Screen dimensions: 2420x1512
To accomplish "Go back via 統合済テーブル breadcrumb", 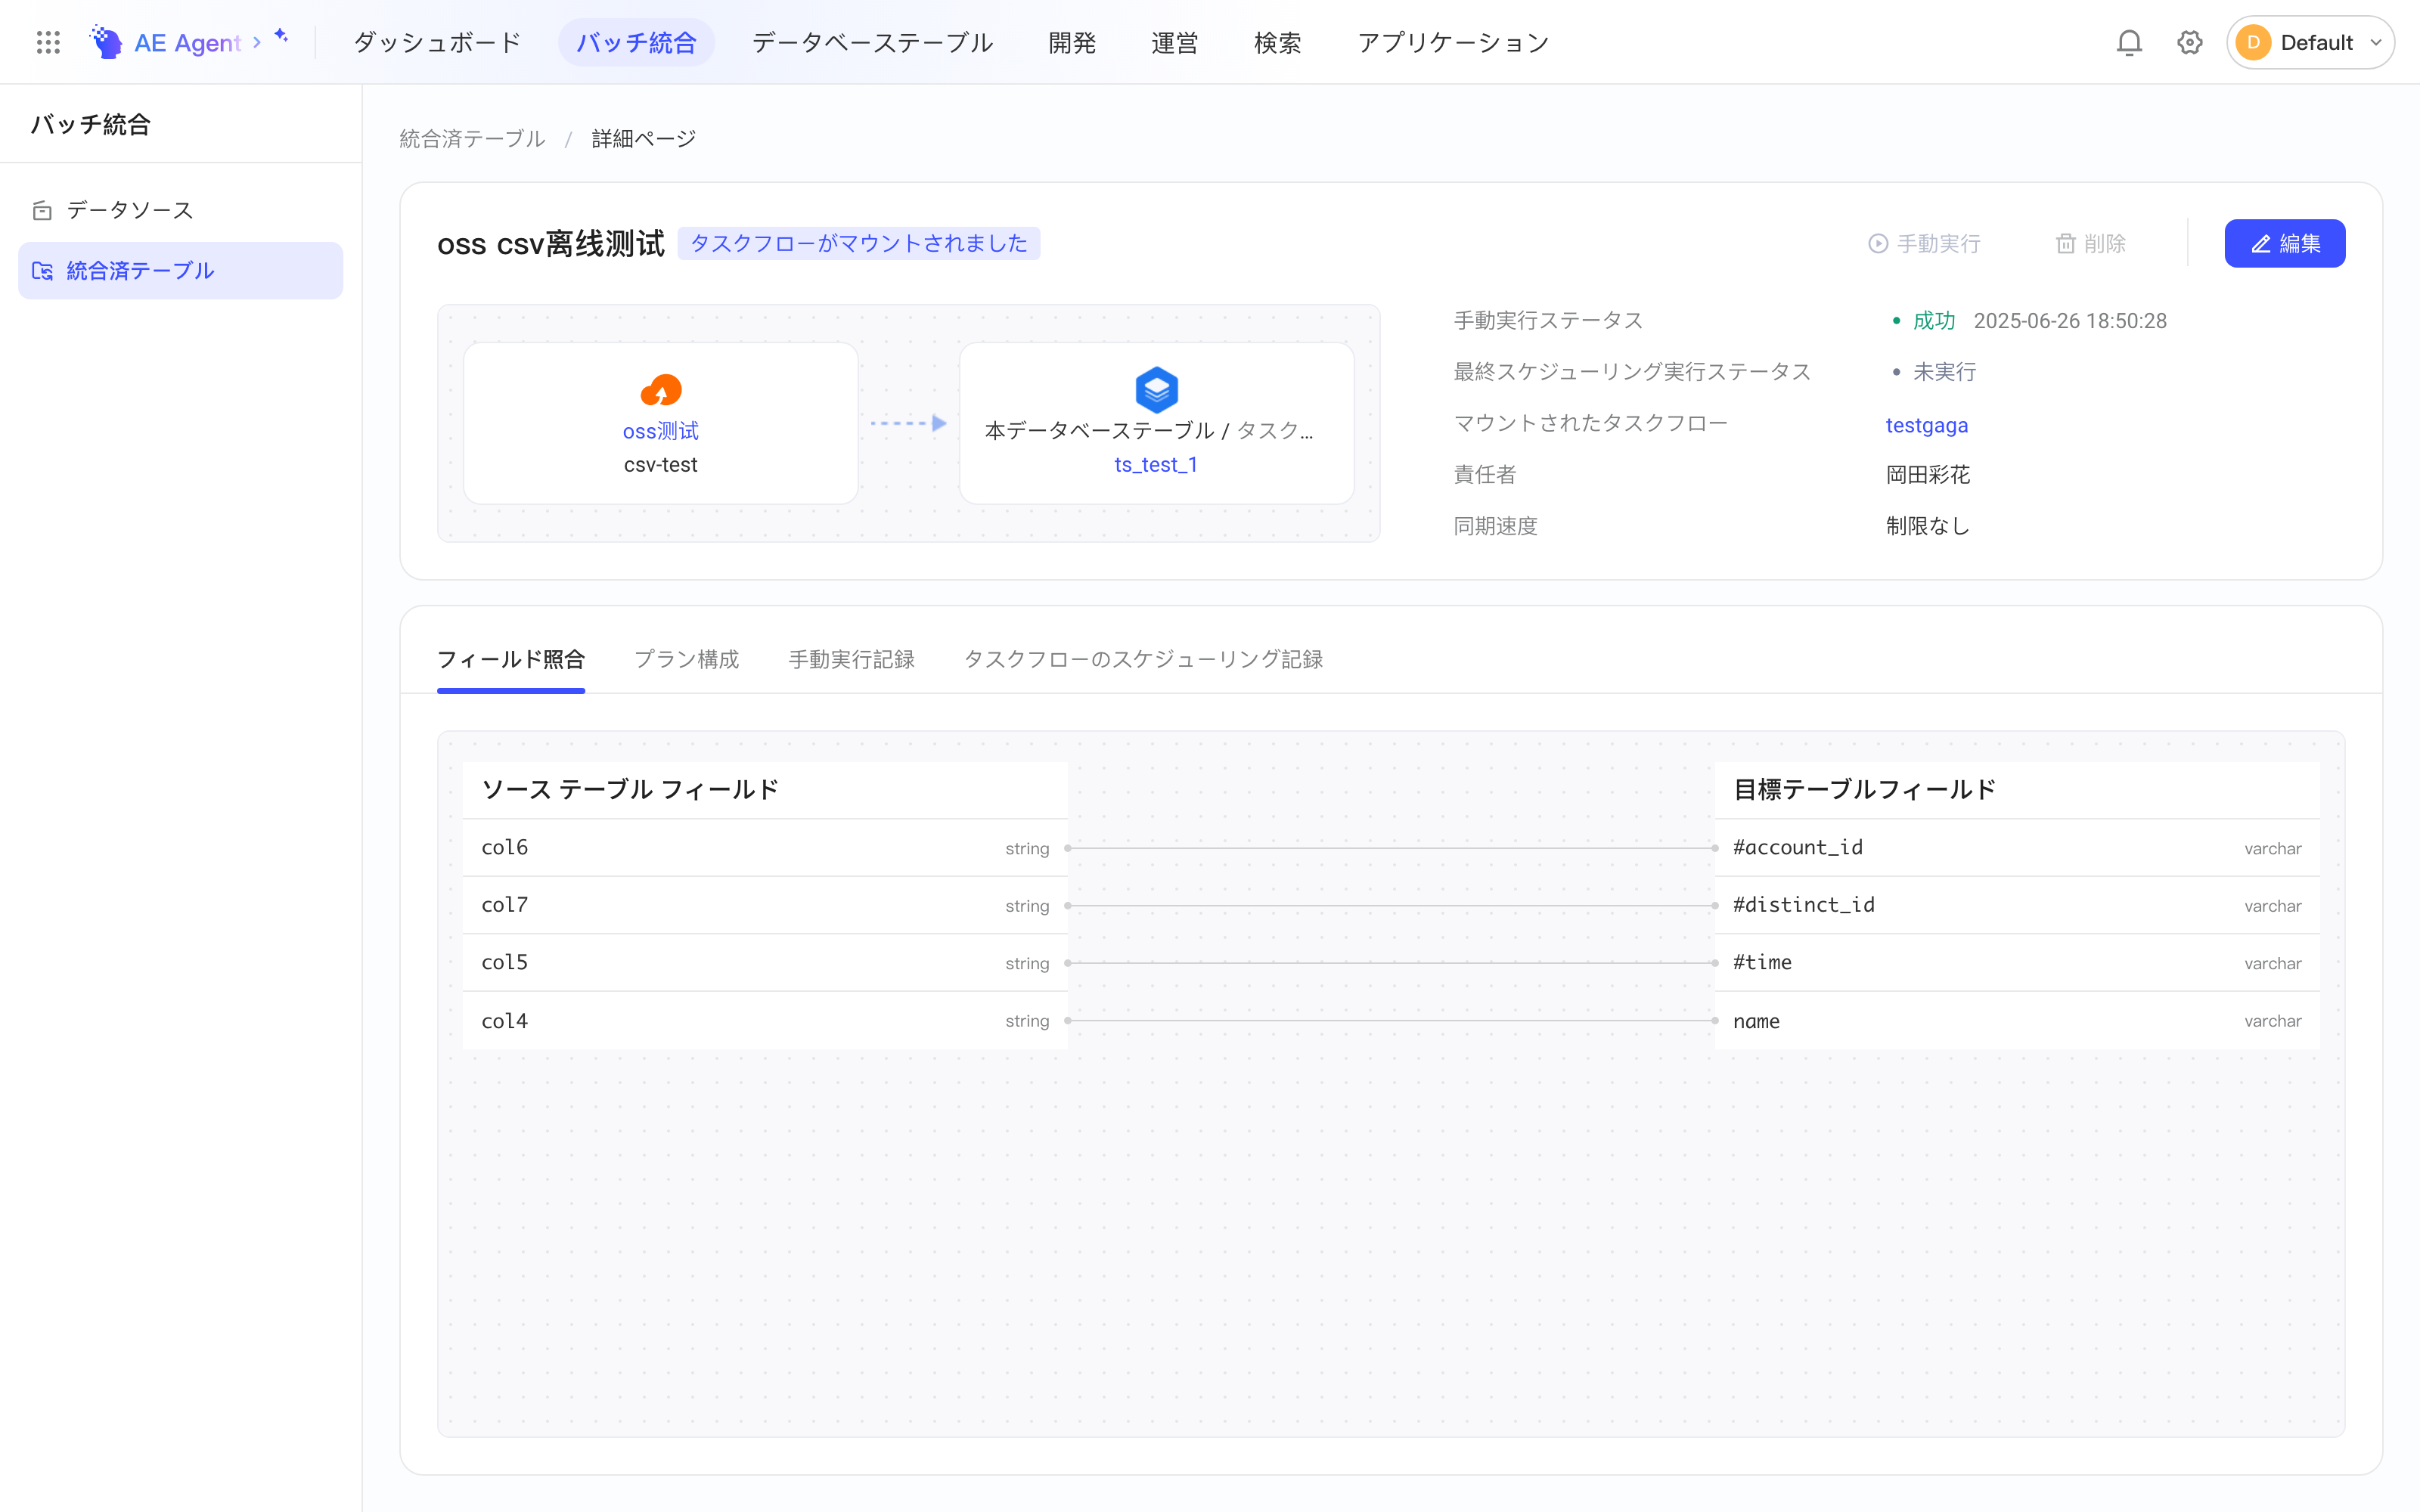I will [x=472, y=139].
